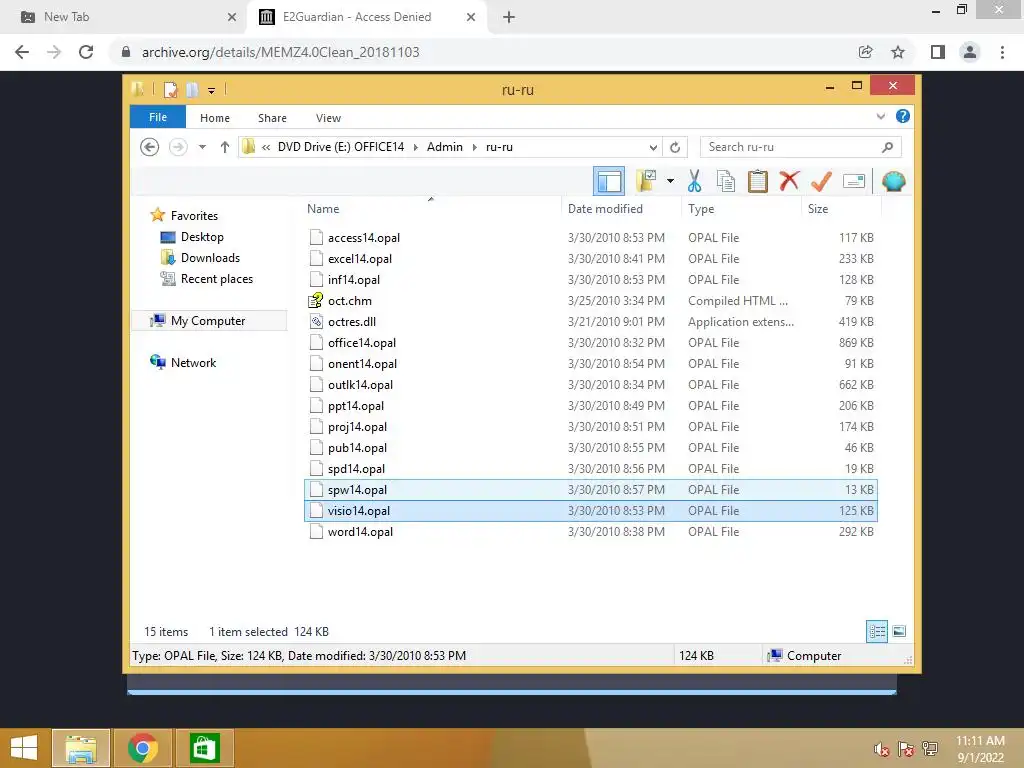Viewport: 1024px width, 768px height.
Task: Click DVD Drive (E:) OFFICE14 breadcrumb
Action: tap(341, 147)
